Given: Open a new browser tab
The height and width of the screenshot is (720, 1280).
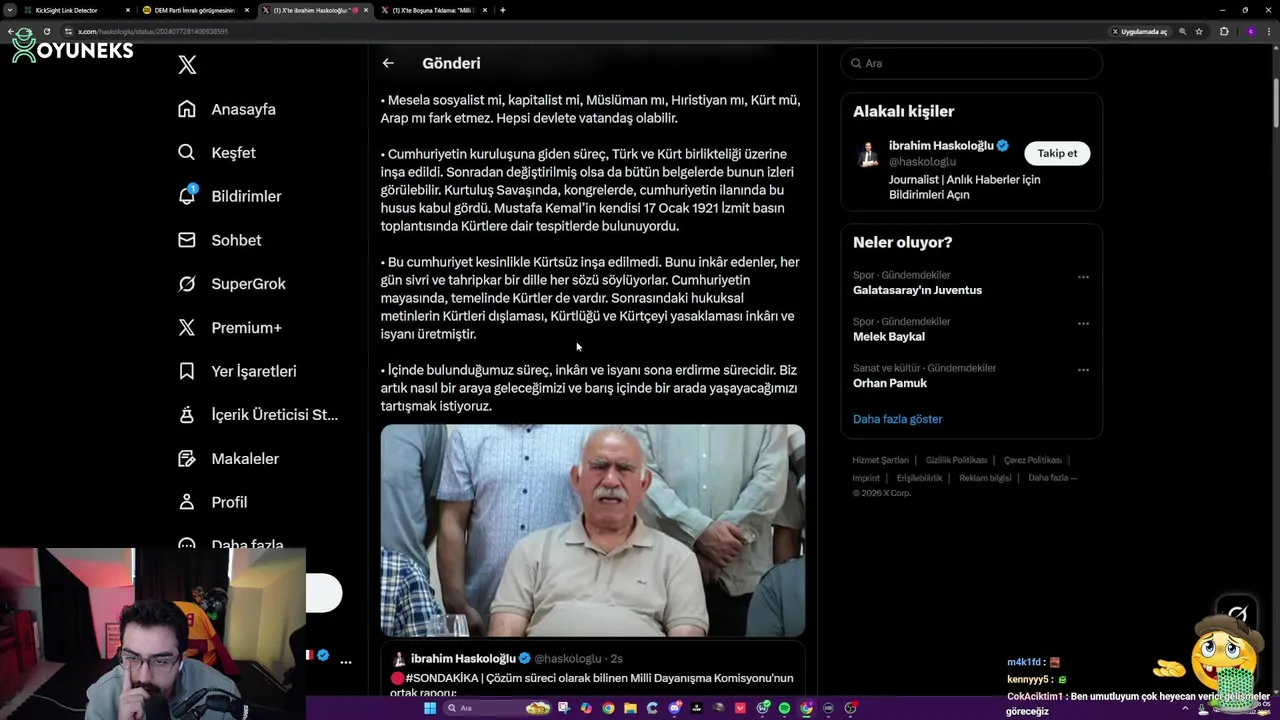Looking at the screenshot, I should 502,10.
